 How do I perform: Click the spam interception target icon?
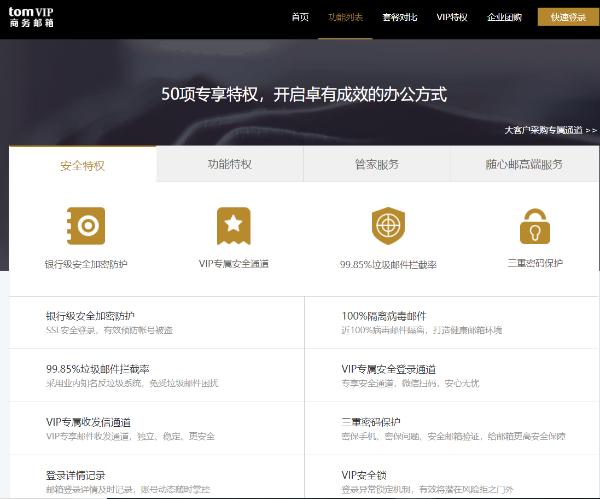tap(387, 226)
